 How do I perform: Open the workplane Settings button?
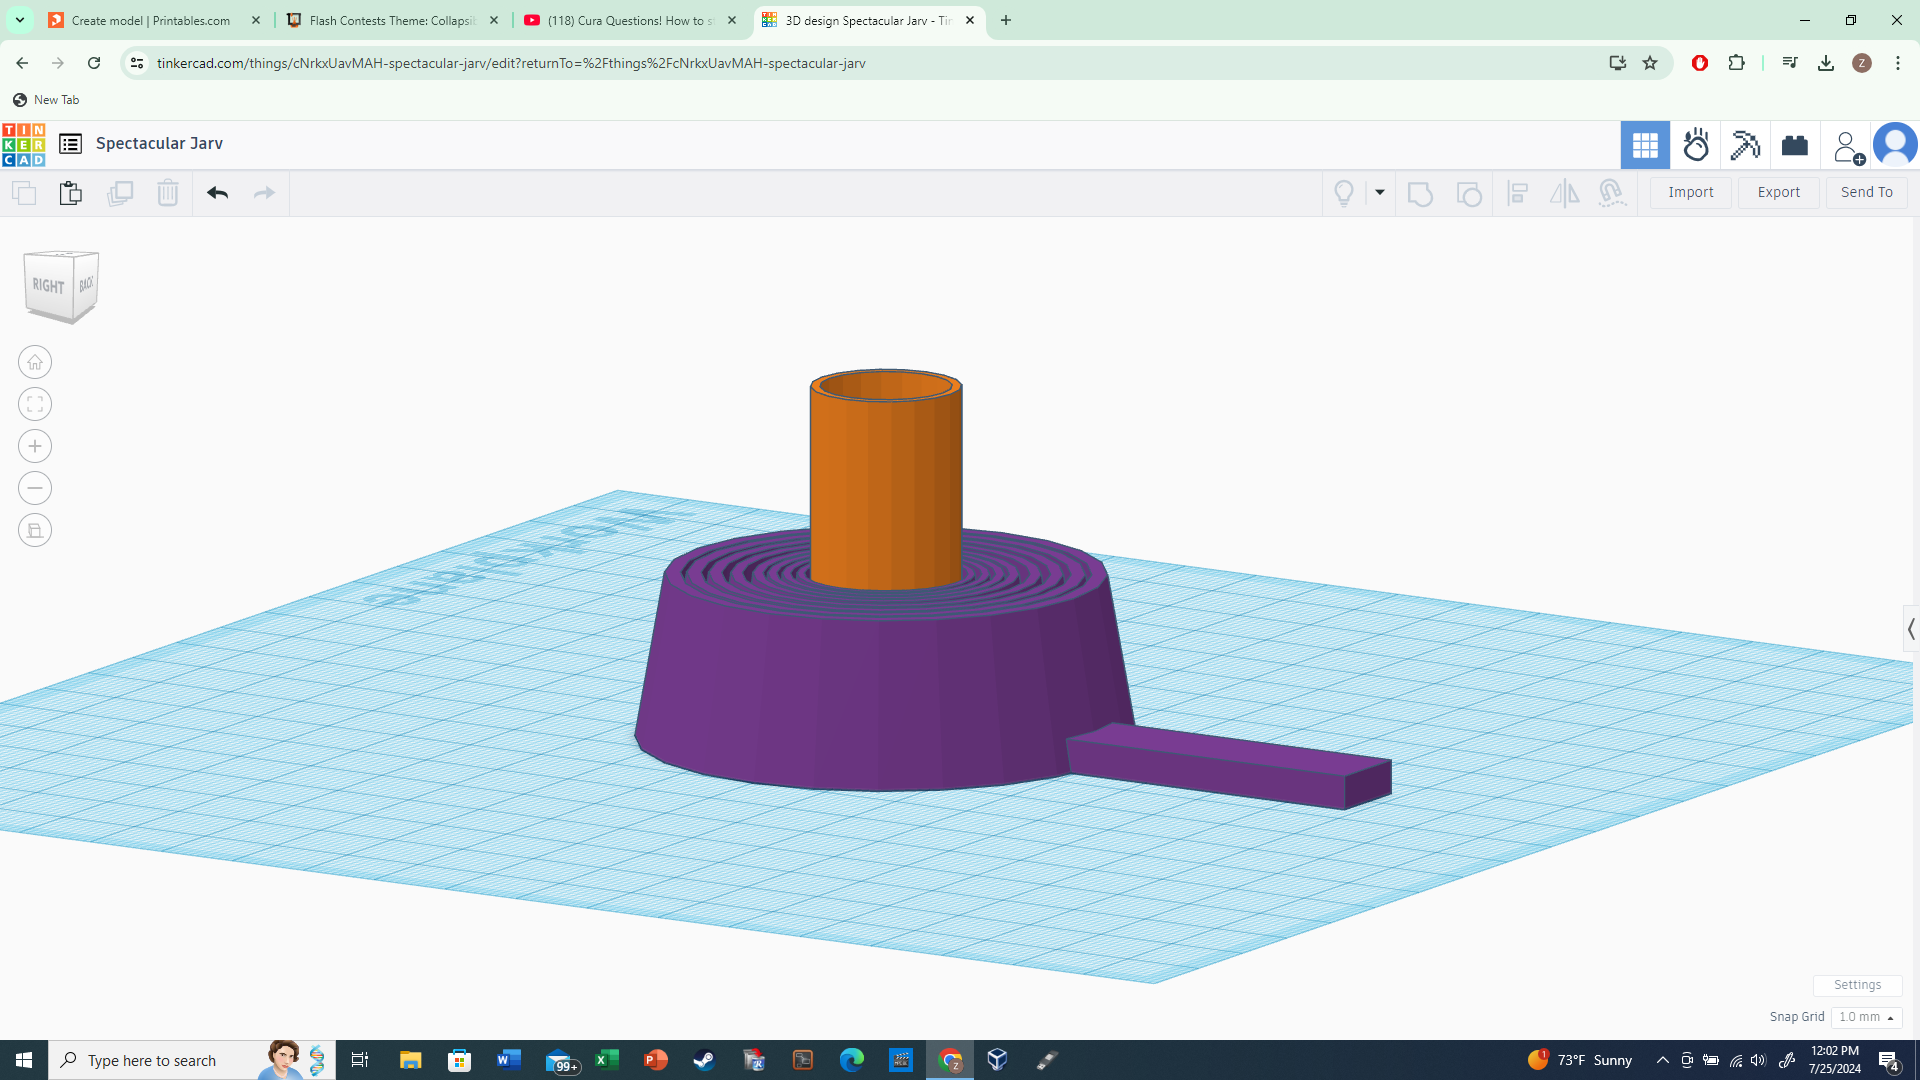pos(1857,985)
